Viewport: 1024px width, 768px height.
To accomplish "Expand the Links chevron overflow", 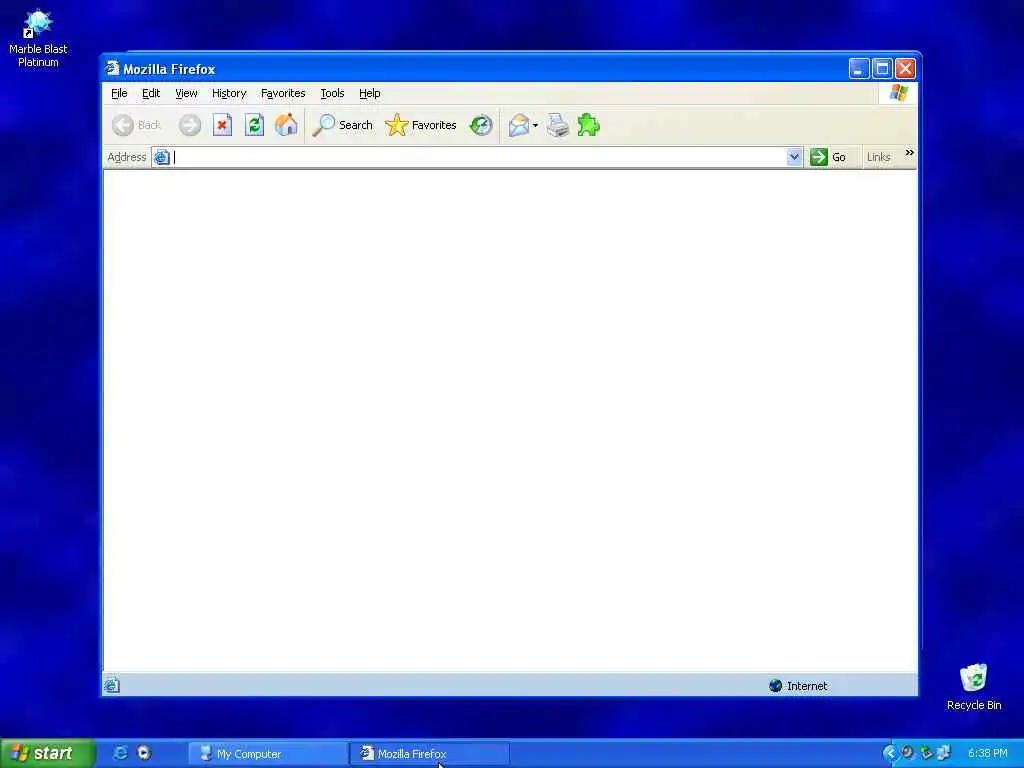I will click(x=910, y=153).
